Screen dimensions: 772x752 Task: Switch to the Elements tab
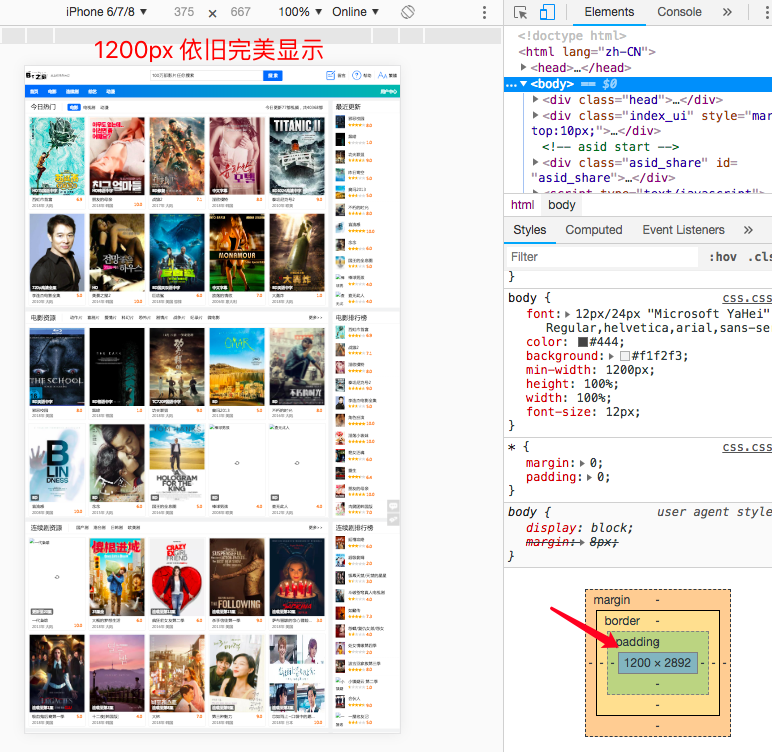pos(609,12)
